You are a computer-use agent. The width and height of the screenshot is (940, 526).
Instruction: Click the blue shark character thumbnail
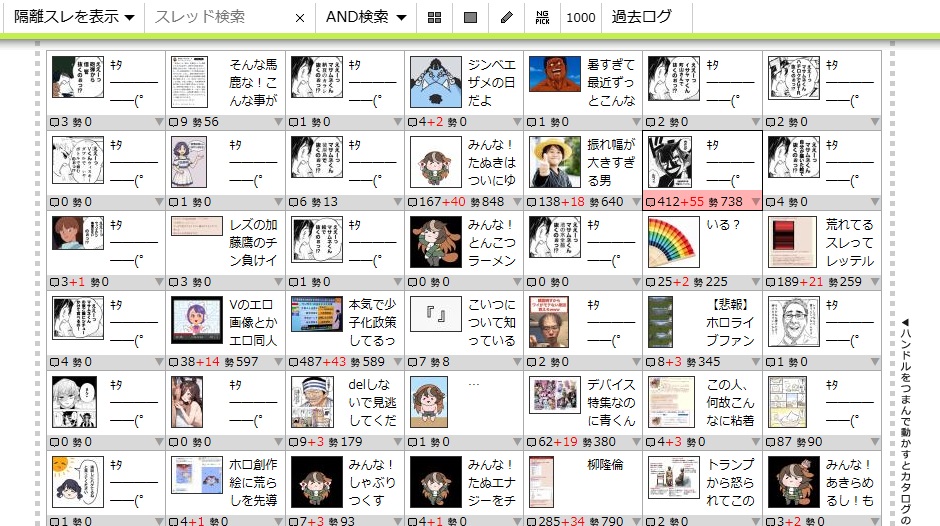tap(435, 81)
